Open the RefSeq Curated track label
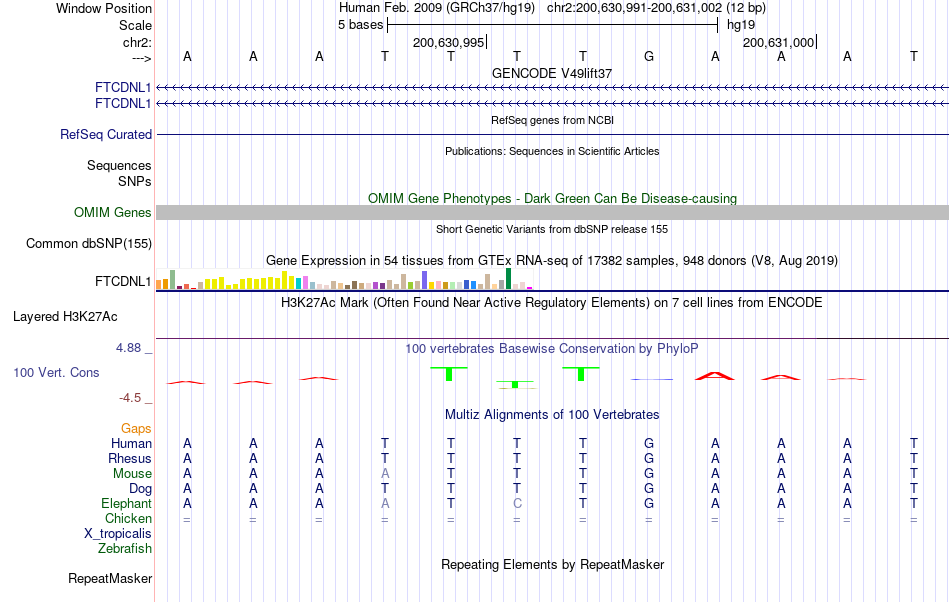The height and width of the screenshot is (602, 950). pos(106,134)
